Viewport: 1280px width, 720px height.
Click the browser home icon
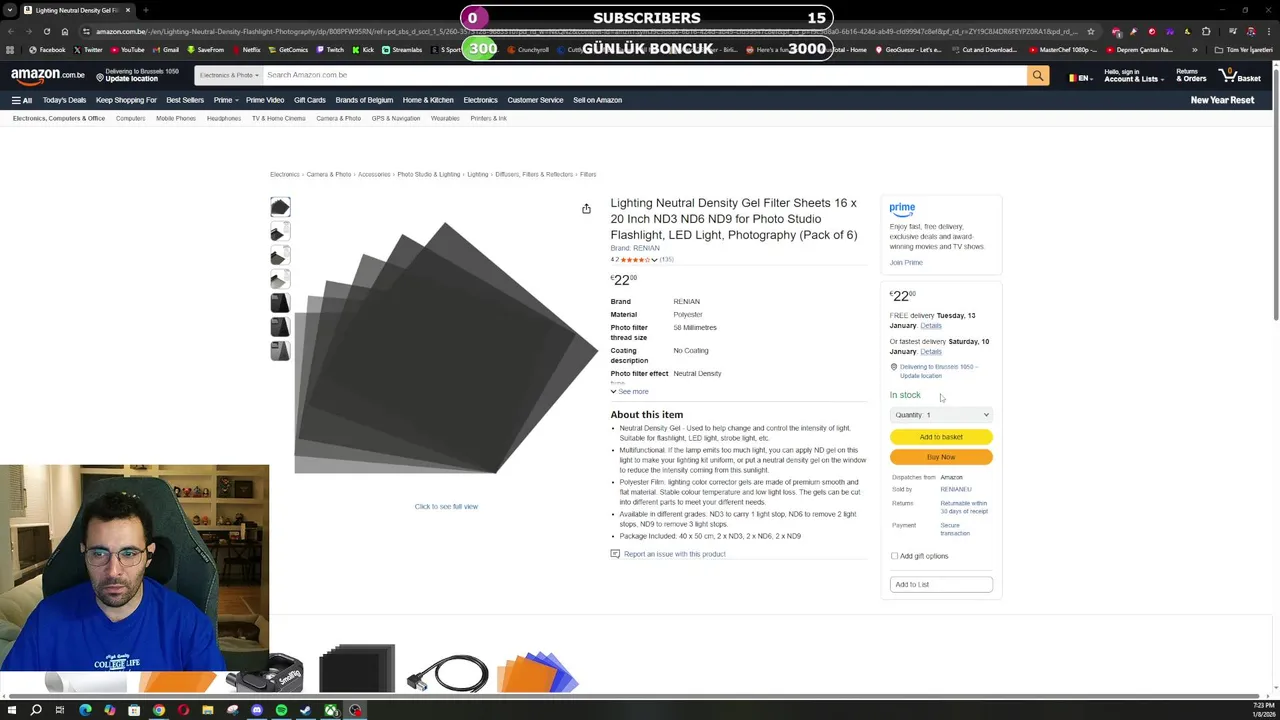click(65, 31)
